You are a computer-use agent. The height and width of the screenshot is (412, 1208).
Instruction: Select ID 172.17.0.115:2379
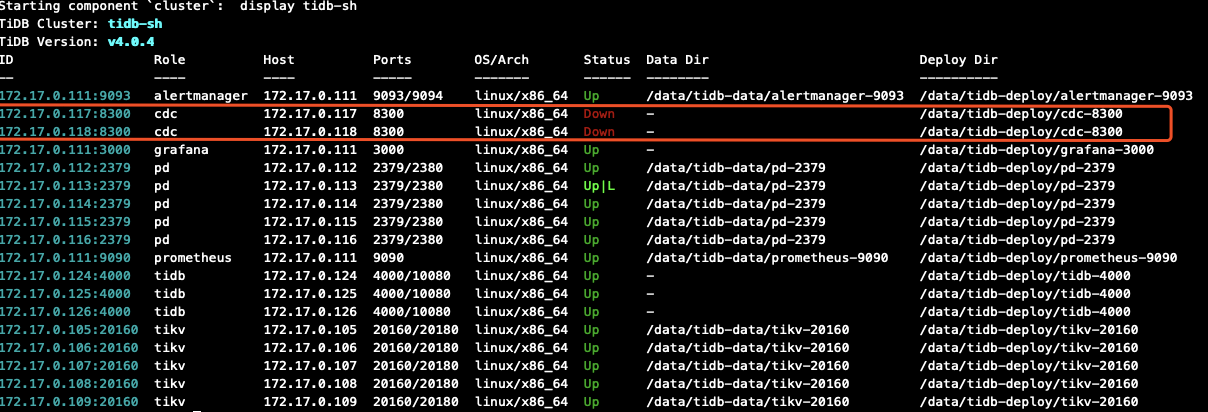click(x=66, y=222)
